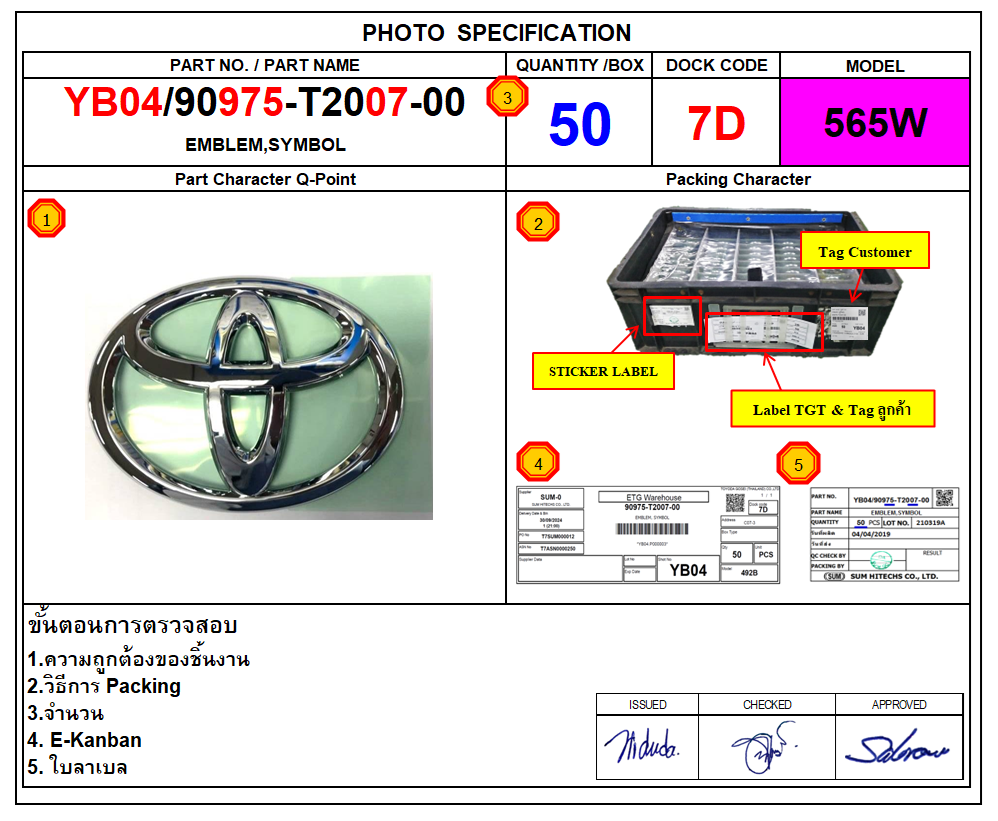Click the SUM-0 supplier box on the kanban

point(551,498)
